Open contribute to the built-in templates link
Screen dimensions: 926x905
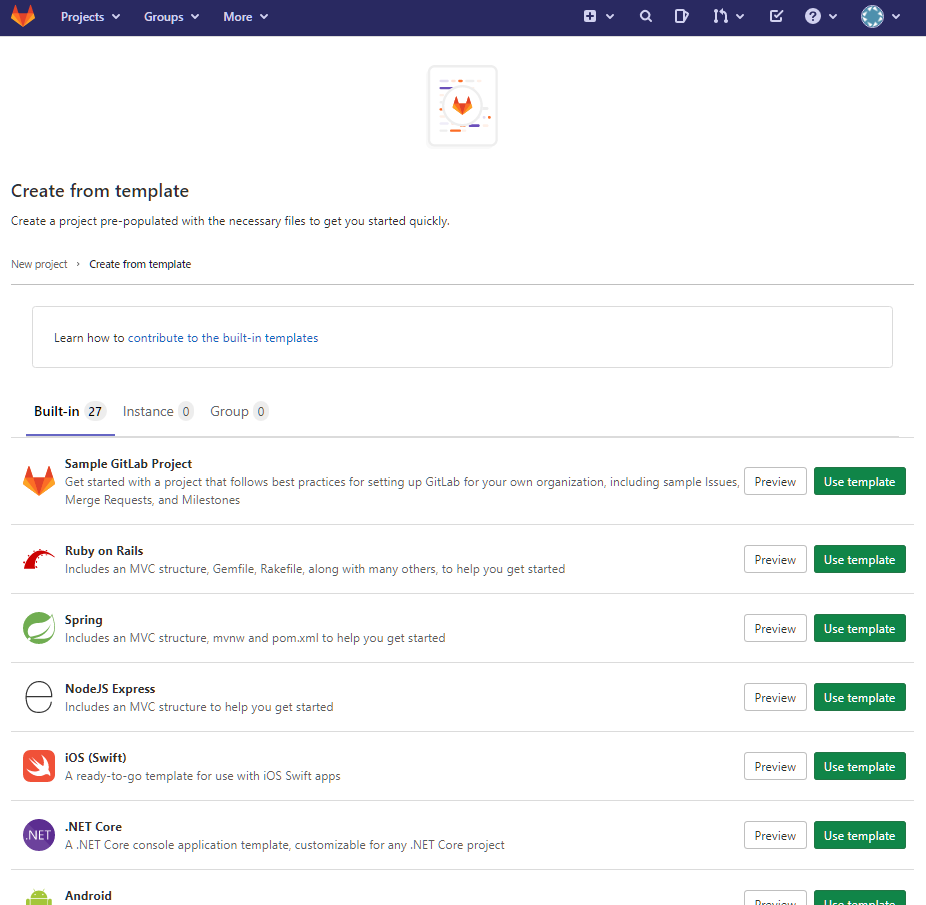(223, 338)
